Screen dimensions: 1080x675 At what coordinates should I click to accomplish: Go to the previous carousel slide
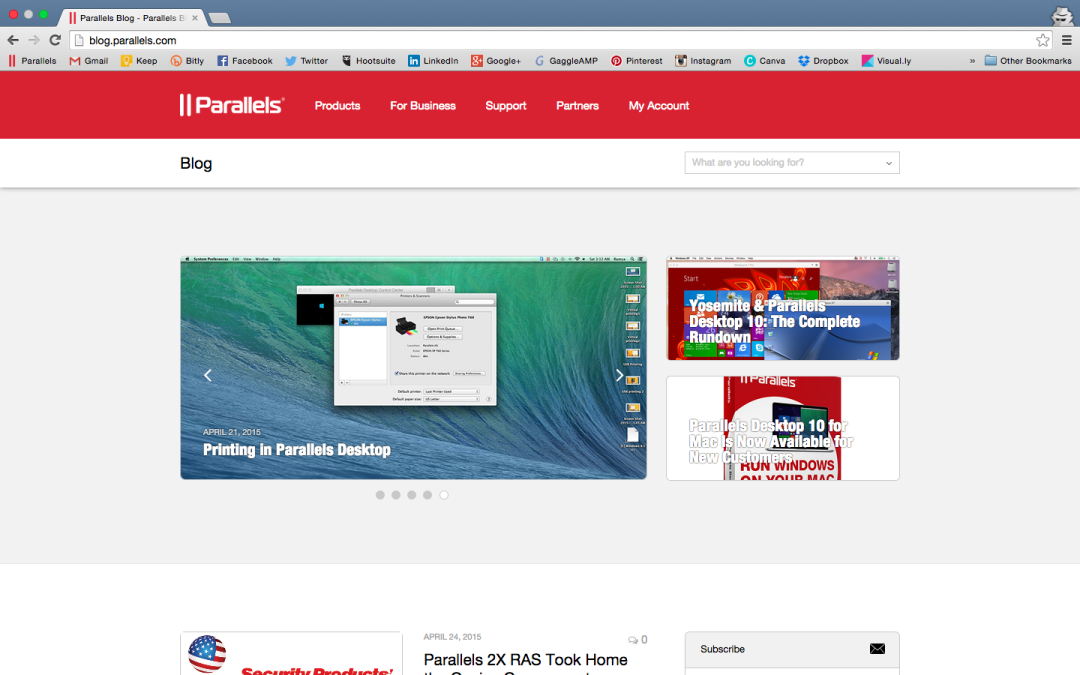click(x=207, y=375)
